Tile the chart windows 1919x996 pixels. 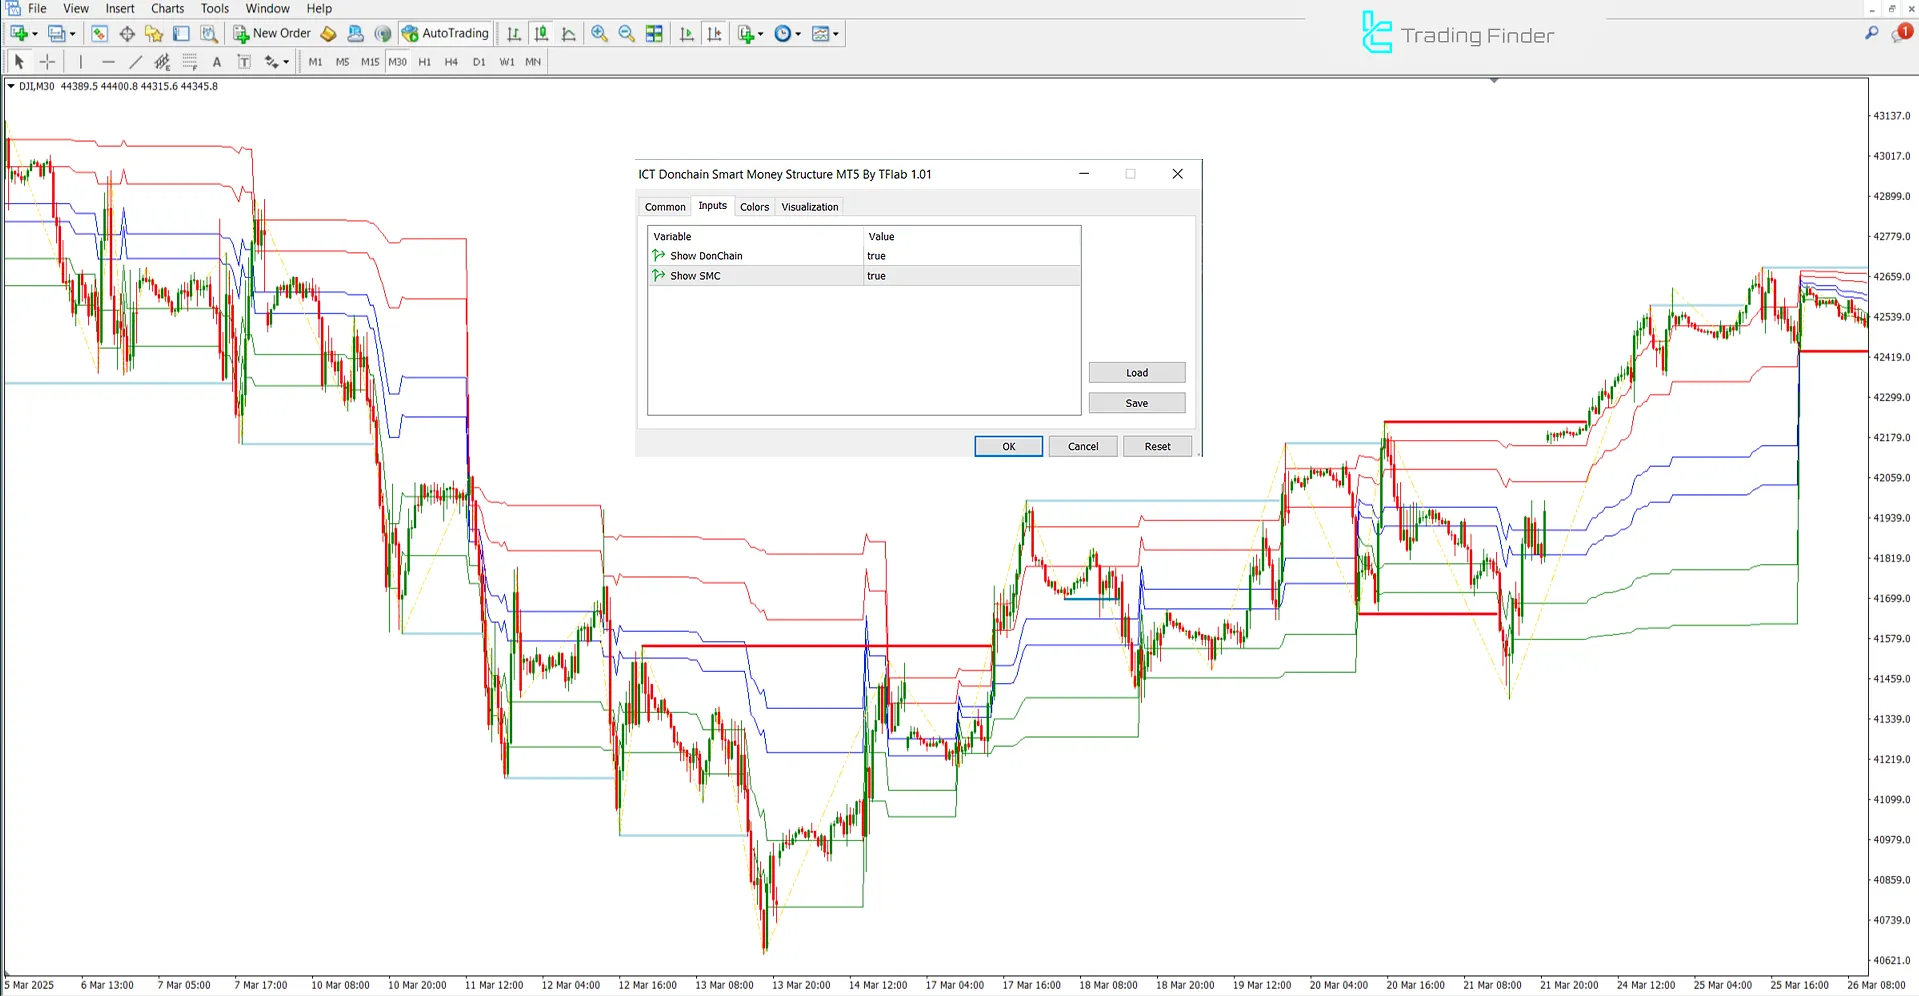point(654,33)
